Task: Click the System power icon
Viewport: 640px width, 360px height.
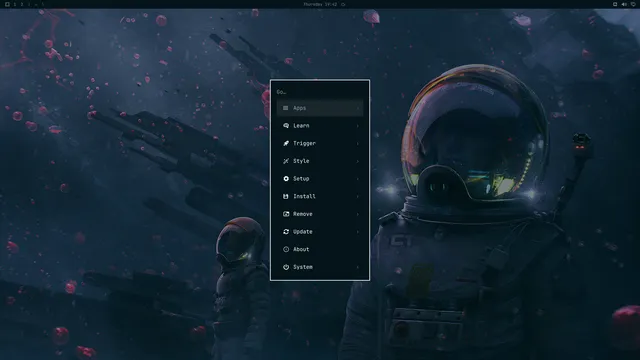Action: click(286, 267)
